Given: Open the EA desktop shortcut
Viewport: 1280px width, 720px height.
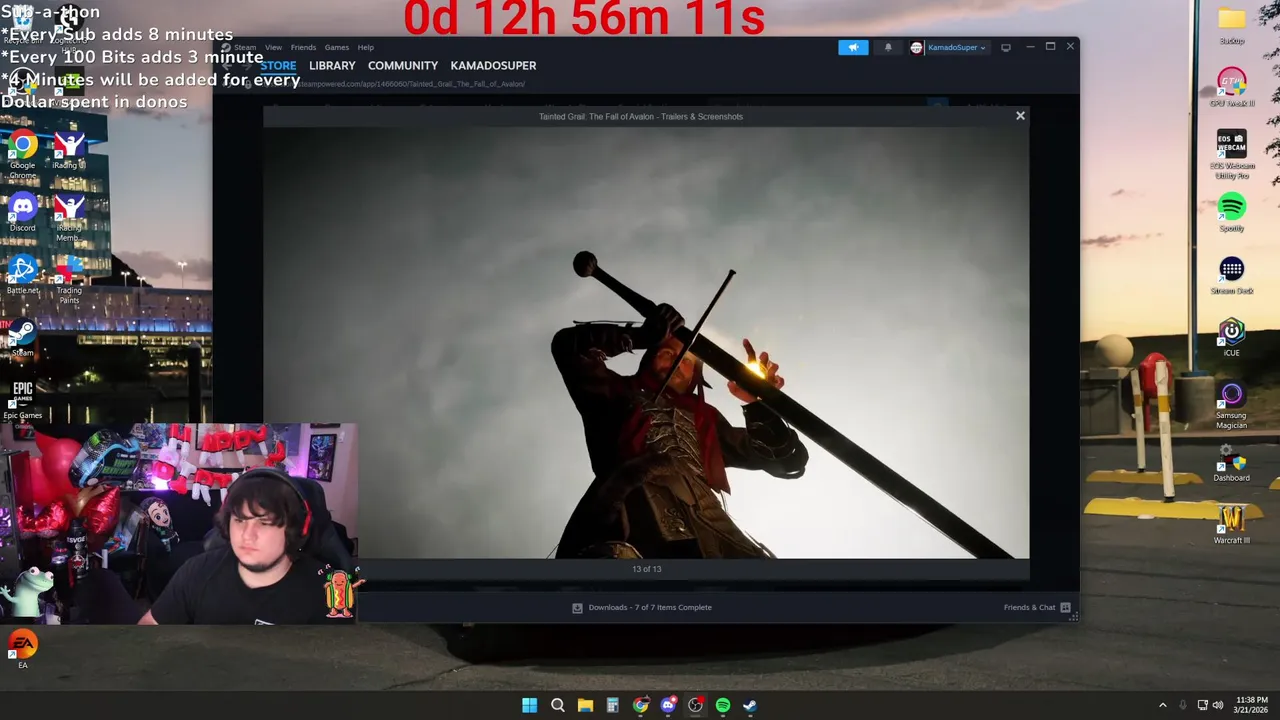Looking at the screenshot, I should tap(23, 649).
